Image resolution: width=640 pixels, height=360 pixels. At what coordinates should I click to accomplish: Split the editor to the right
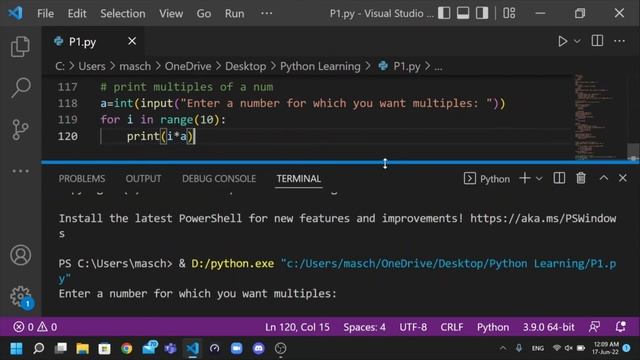(597, 41)
